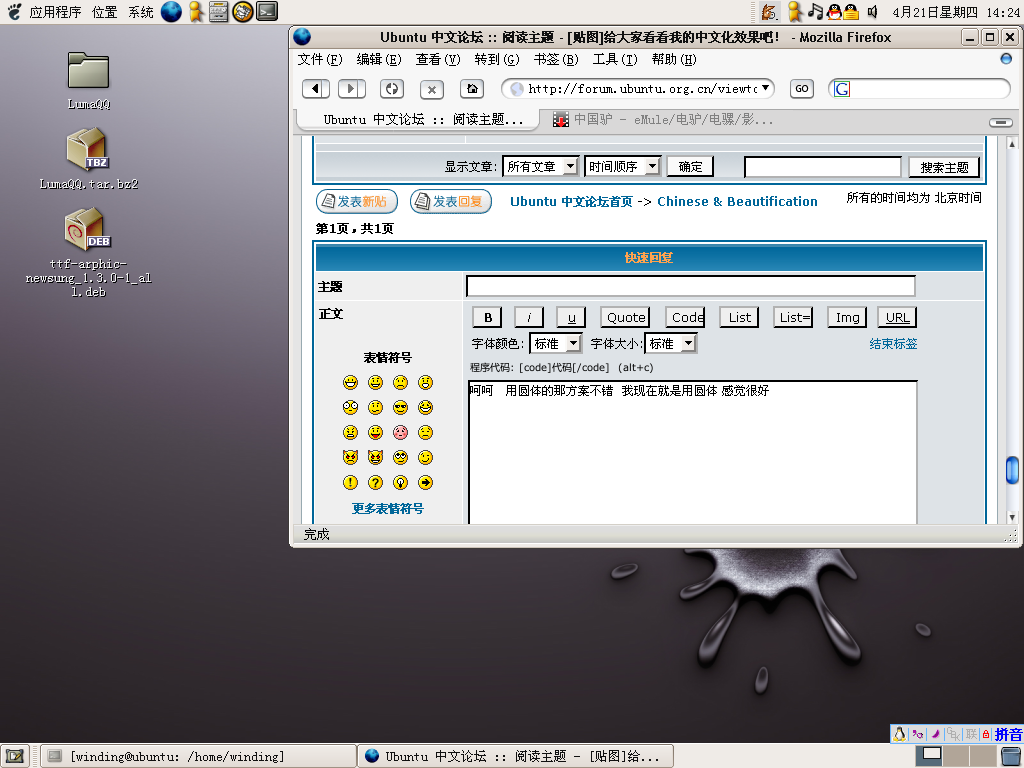The width and height of the screenshot is (1024, 768).
Task: Insert the angry gritting-teeth smiley
Action: coord(351,432)
